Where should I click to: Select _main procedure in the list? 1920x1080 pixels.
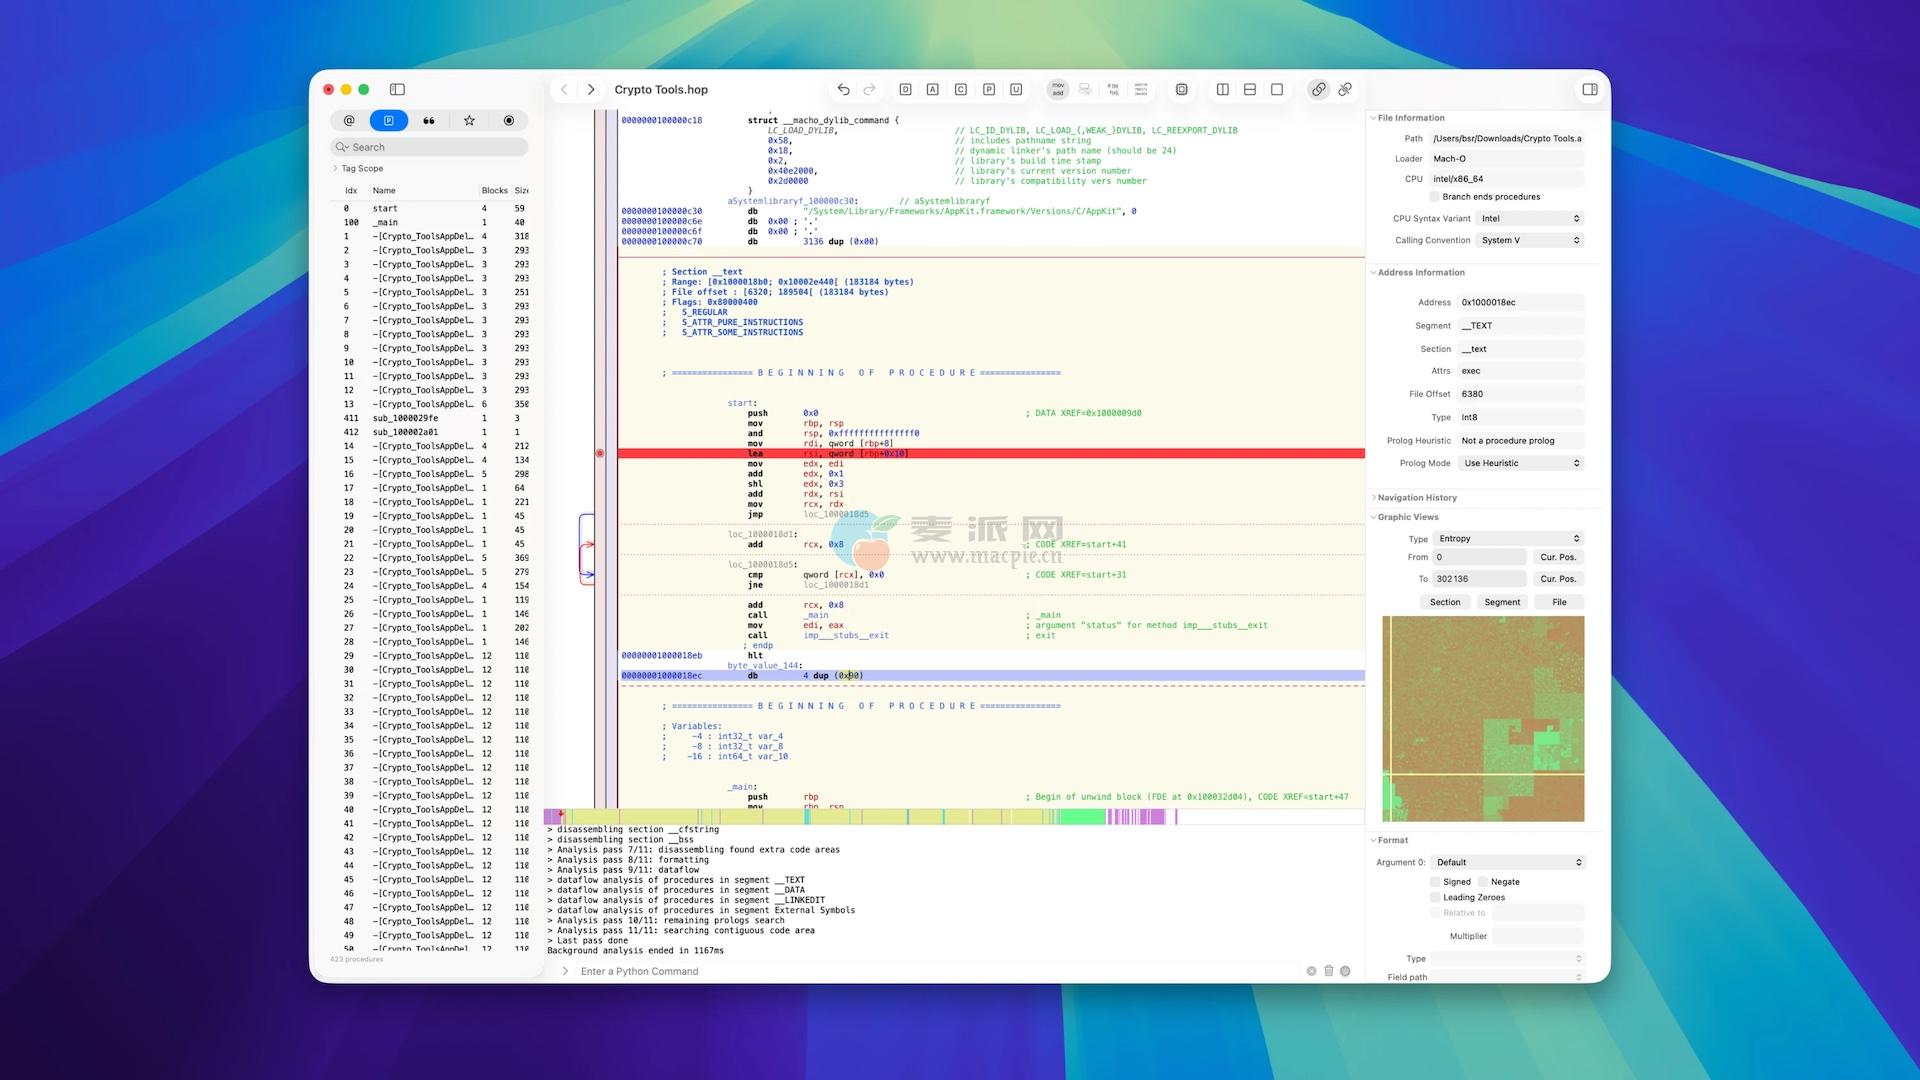[x=386, y=223]
